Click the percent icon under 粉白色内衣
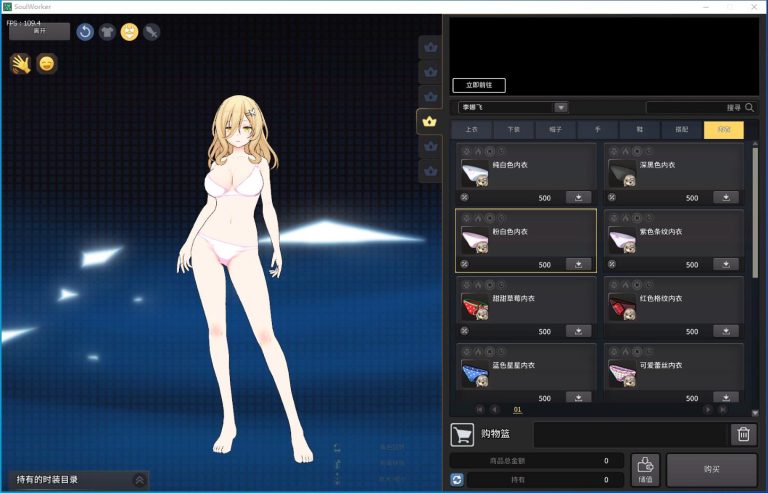The height and width of the screenshot is (493, 768). coord(464,264)
